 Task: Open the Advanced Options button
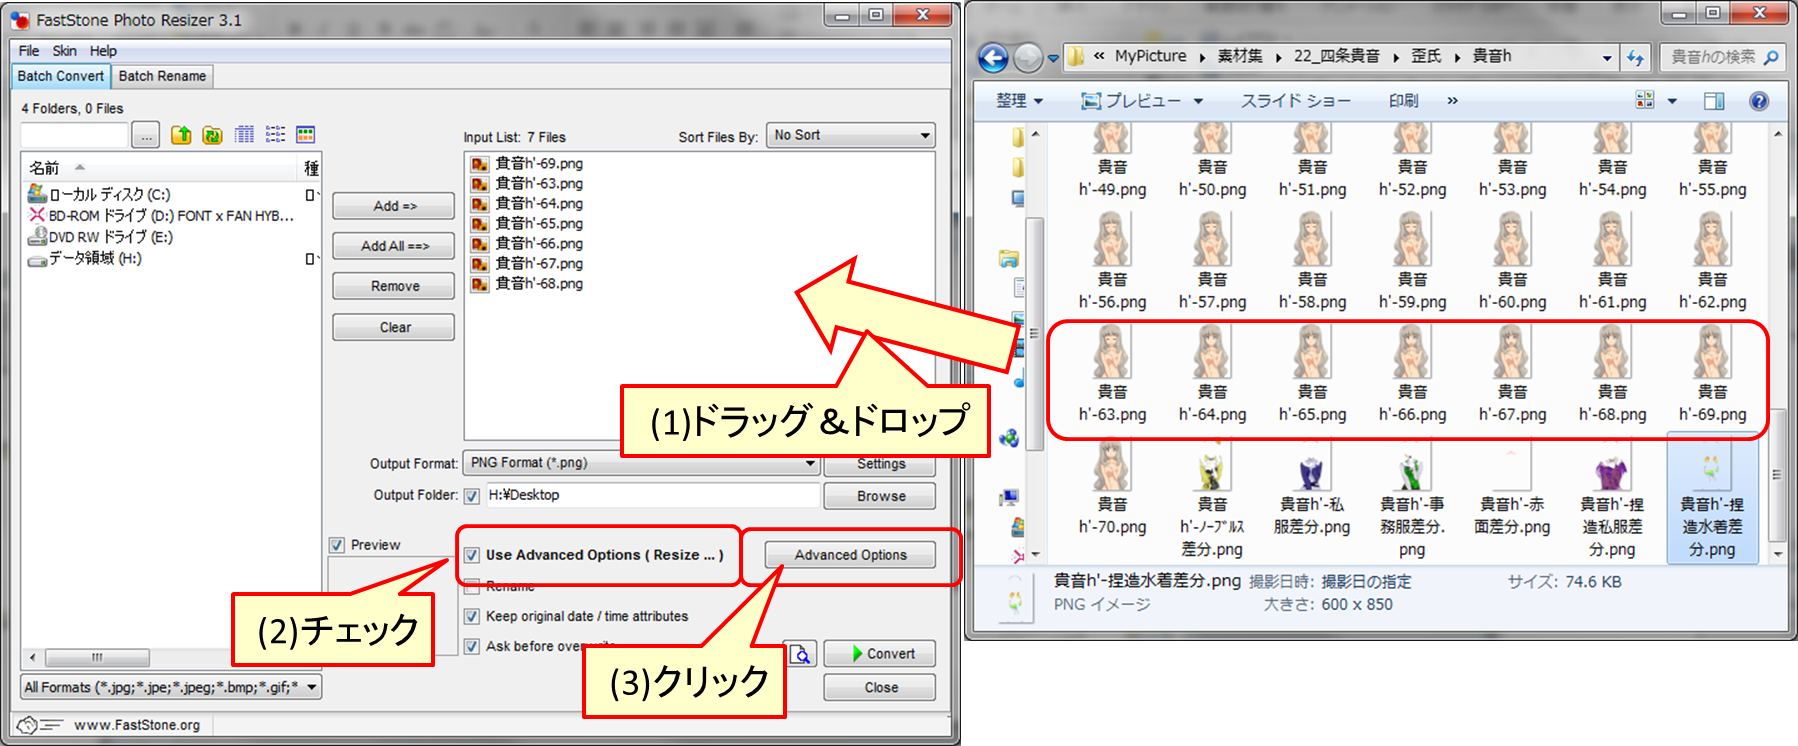pyautogui.click(x=851, y=555)
